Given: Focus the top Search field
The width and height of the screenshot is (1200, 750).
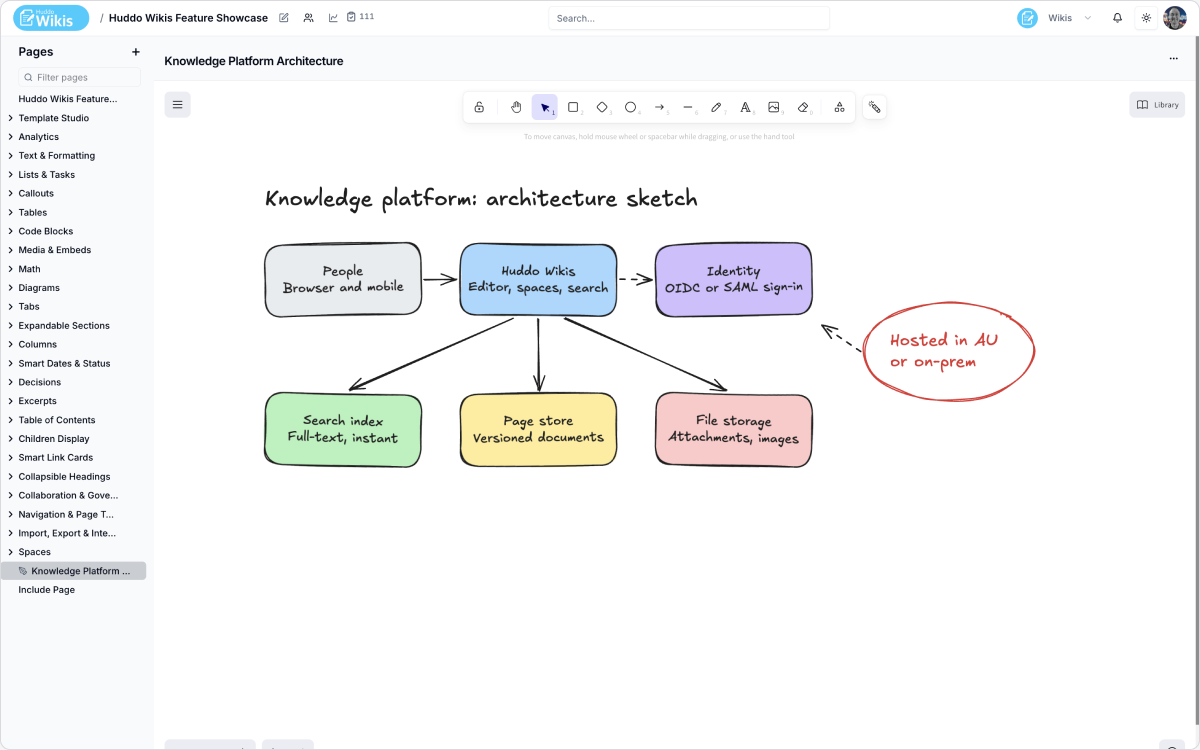Looking at the screenshot, I should [x=689, y=18].
